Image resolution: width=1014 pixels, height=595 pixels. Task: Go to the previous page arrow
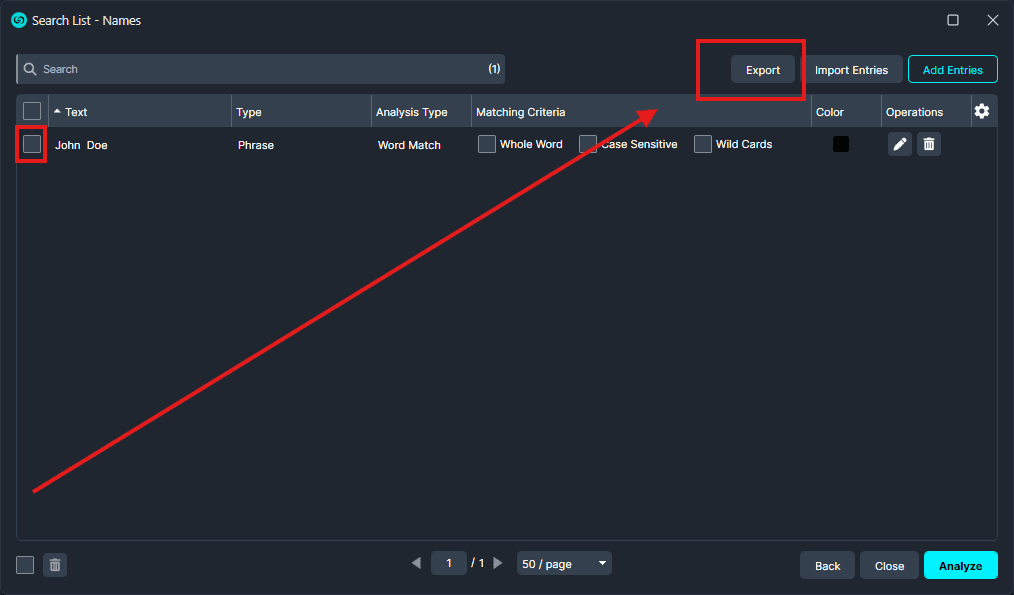(416, 563)
